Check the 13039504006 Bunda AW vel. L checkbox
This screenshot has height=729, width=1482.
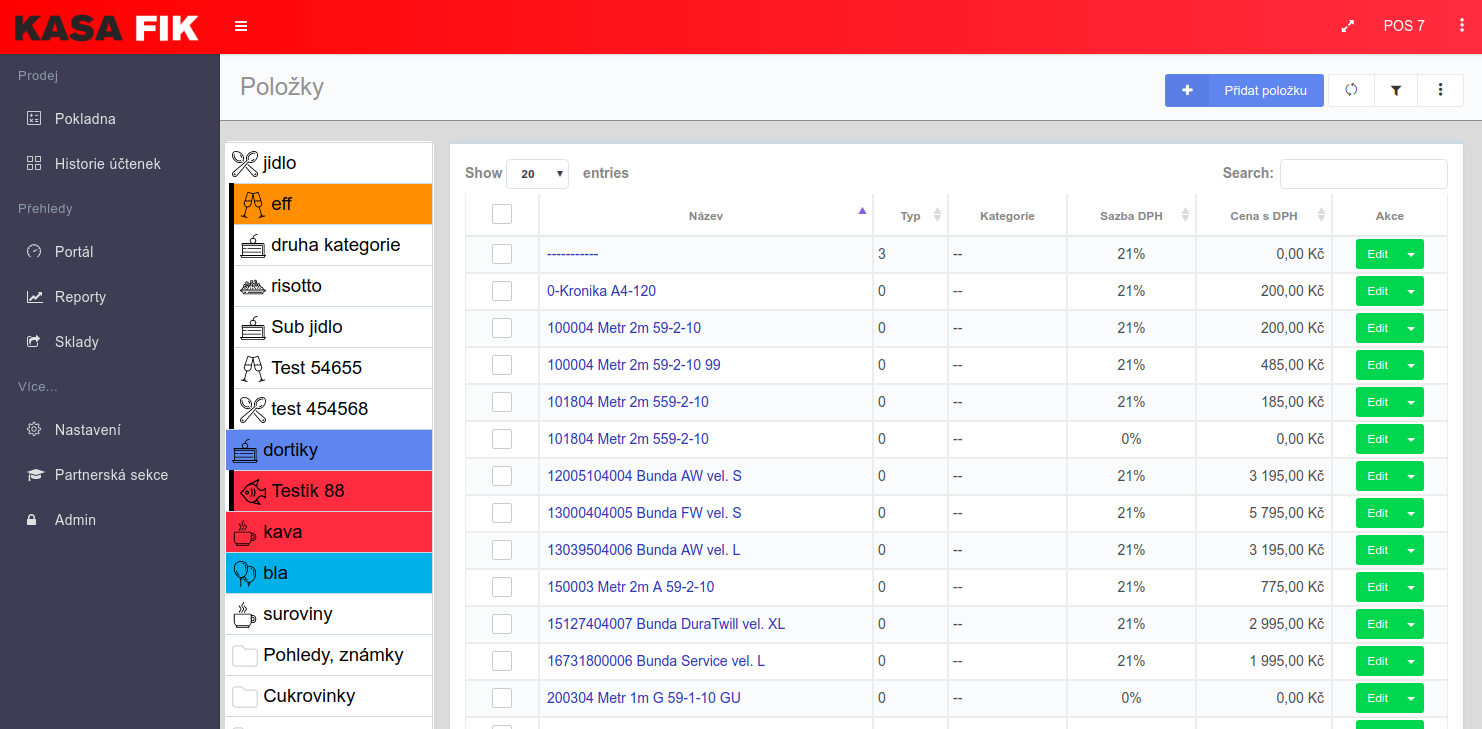502,550
